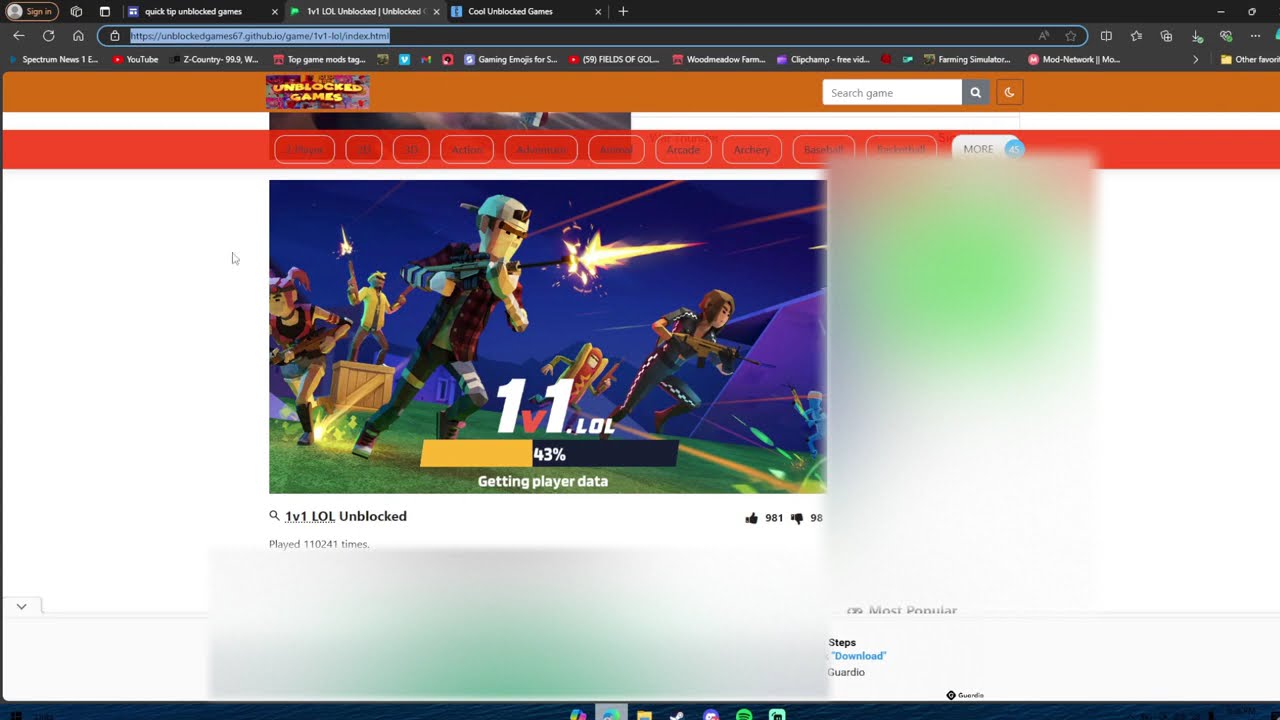
Task: Go back with the browser back arrow
Action: 19,35
